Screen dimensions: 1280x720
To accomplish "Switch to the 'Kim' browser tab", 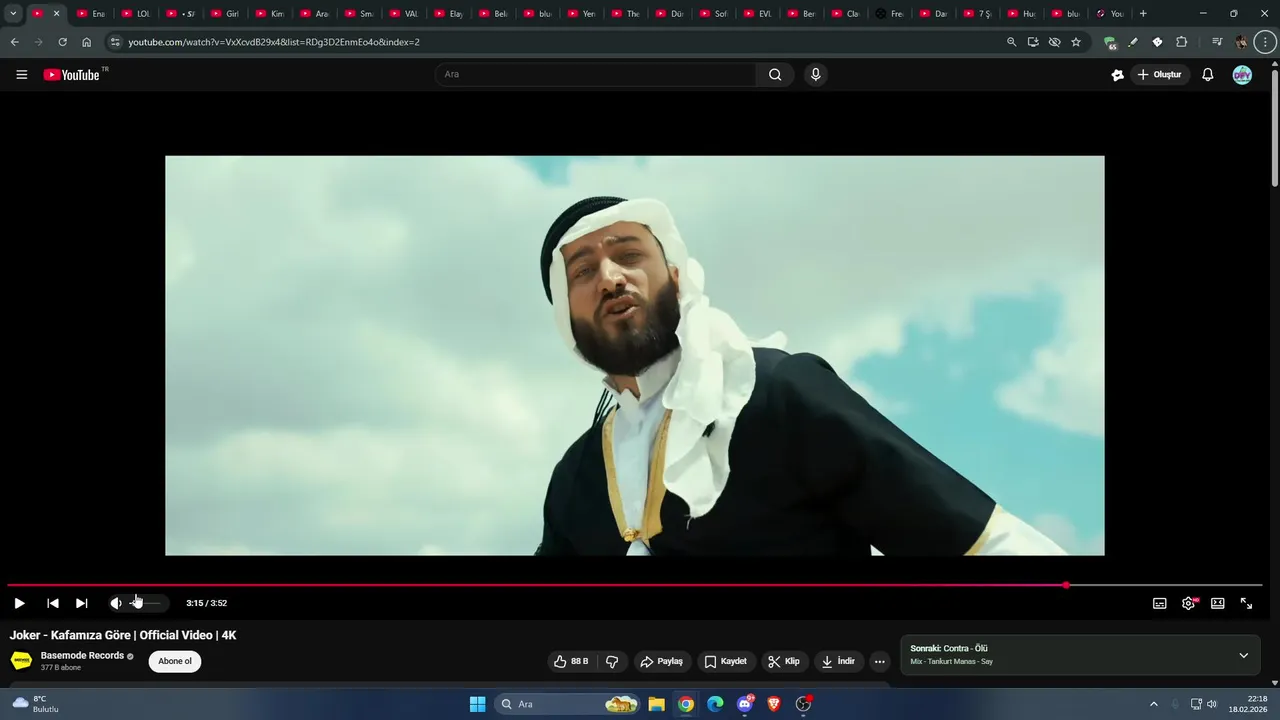I will click(271, 14).
